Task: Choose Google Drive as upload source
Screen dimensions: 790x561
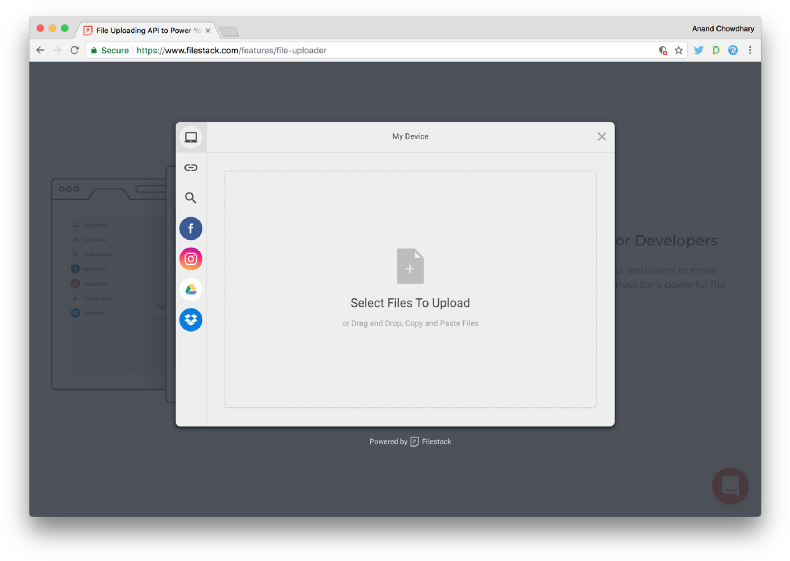Action: 191,289
